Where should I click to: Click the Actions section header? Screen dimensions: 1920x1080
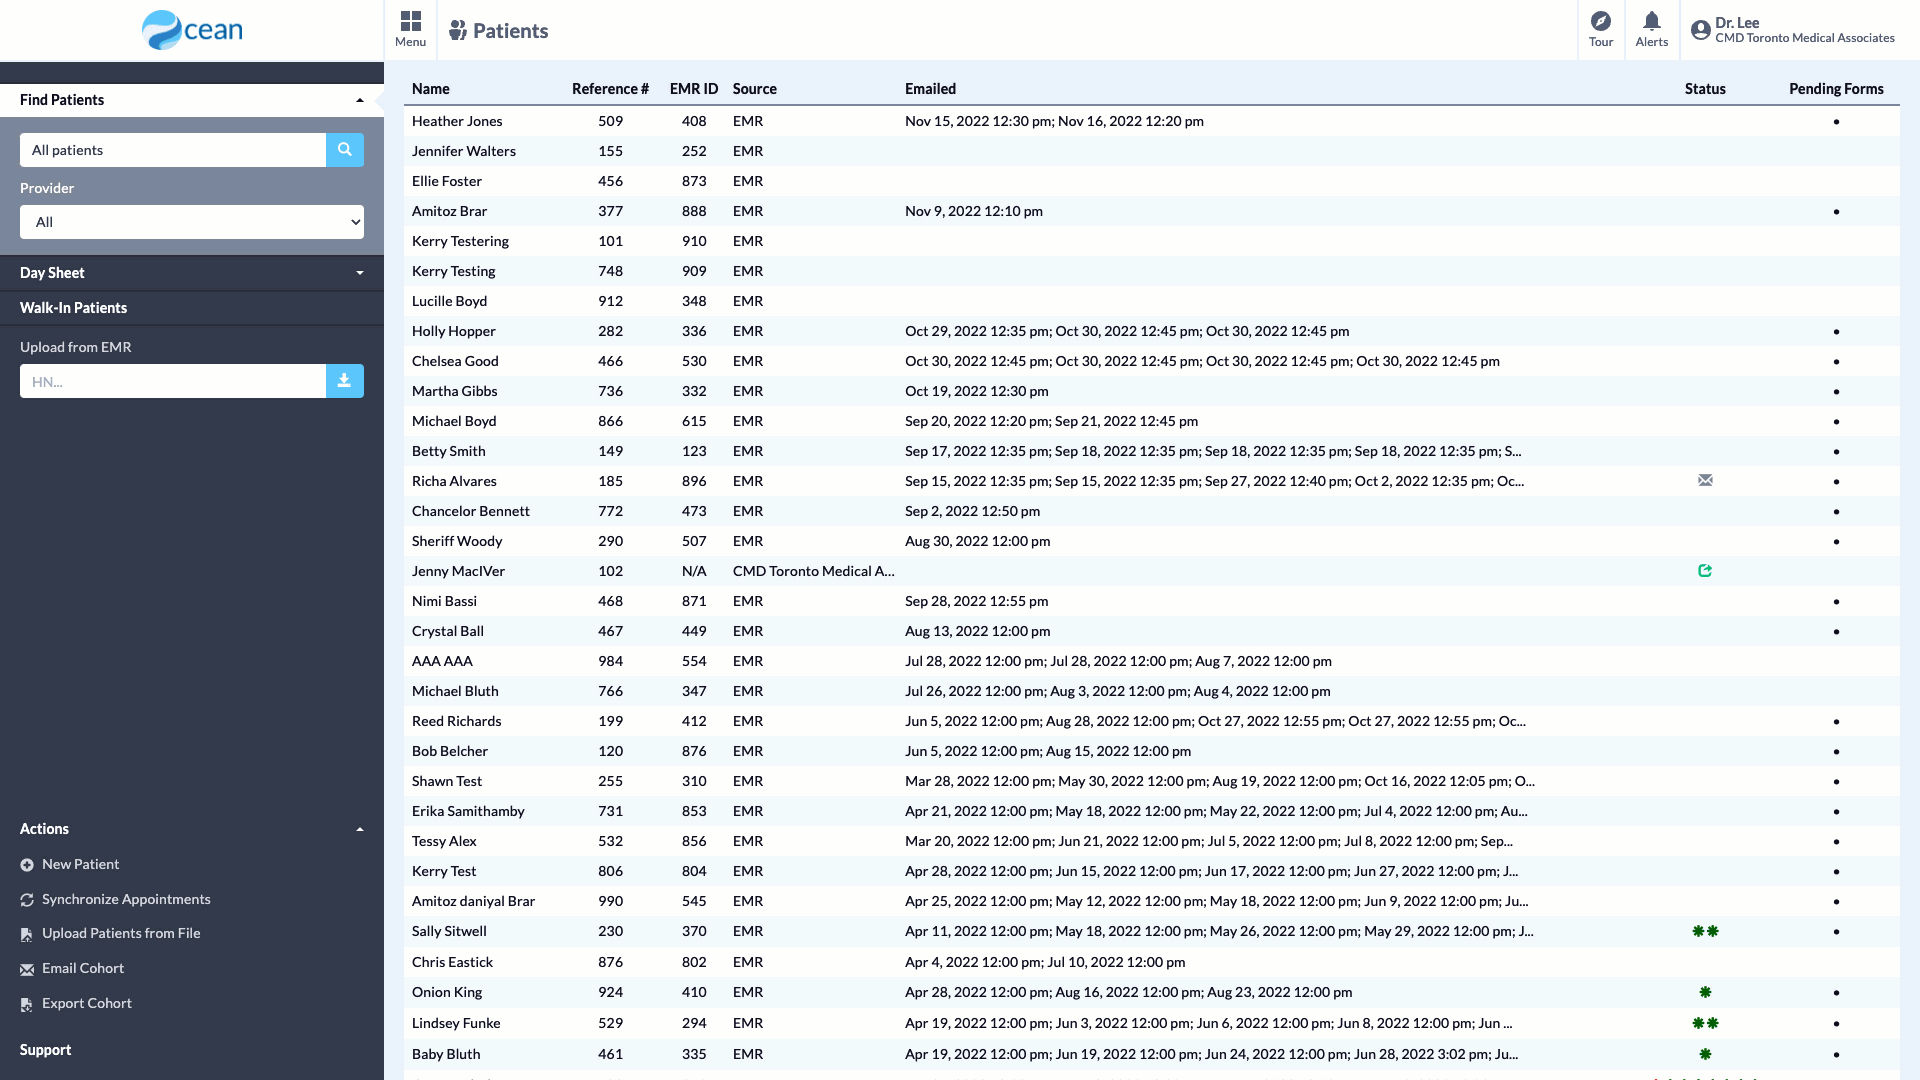click(192, 829)
